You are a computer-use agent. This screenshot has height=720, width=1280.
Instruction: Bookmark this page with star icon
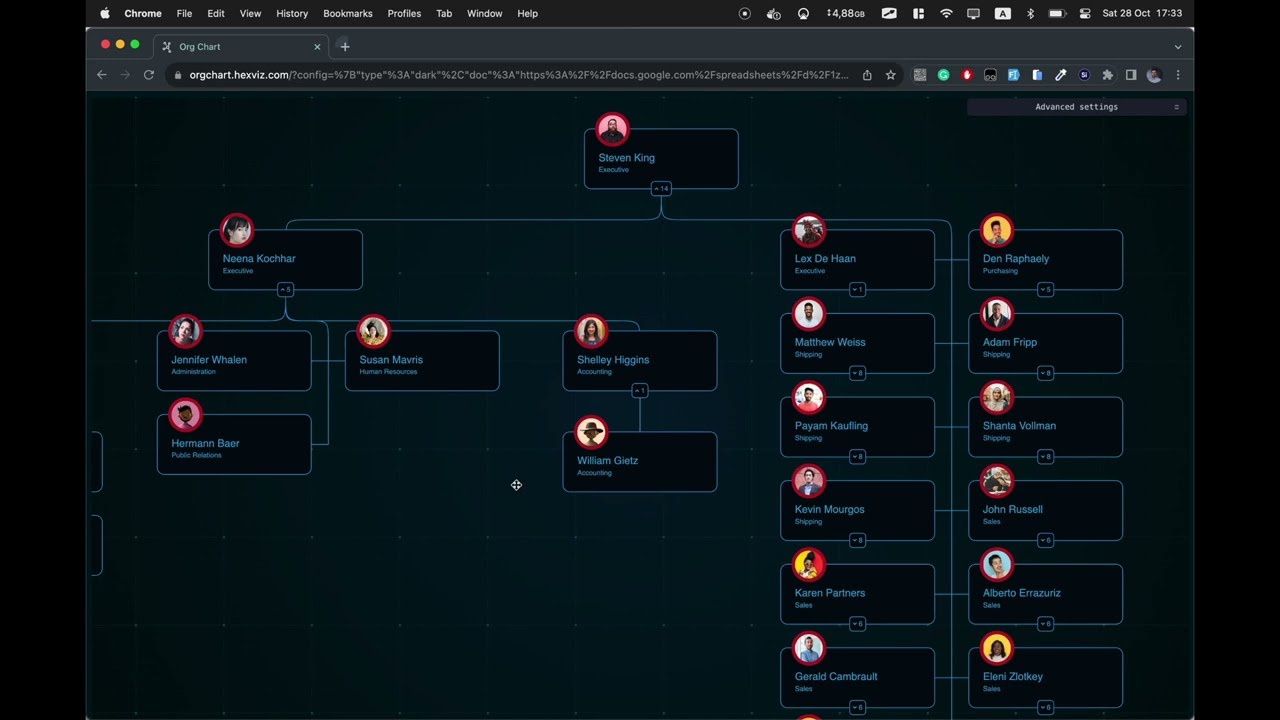coord(890,75)
